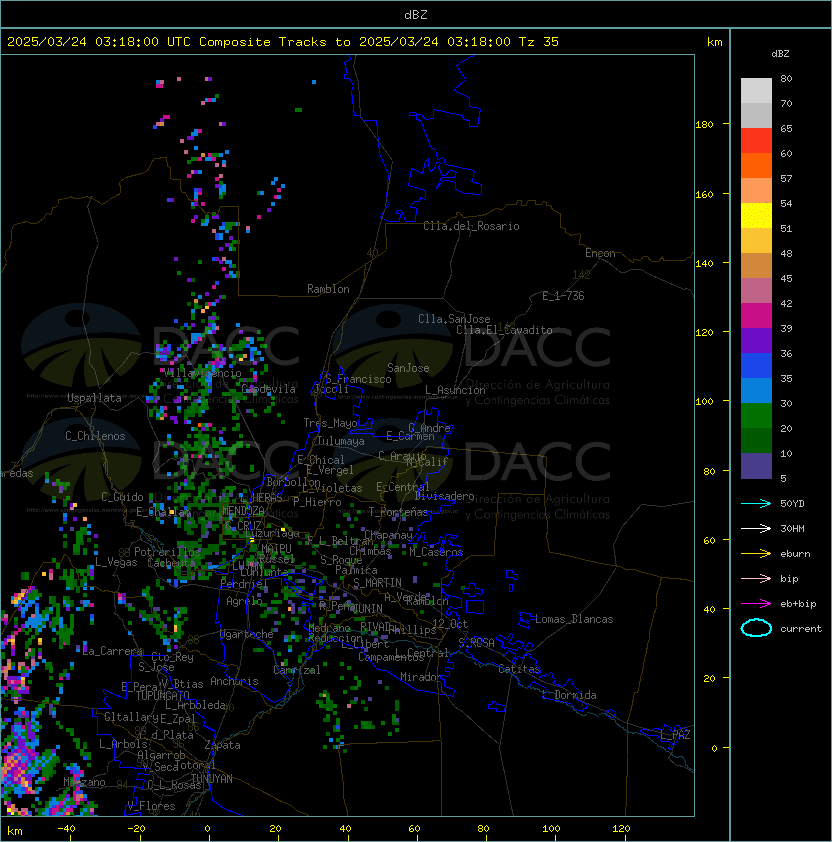Click the magenta eb+bip arrow symbol
This screenshot has height=842, width=832.
coord(756,604)
